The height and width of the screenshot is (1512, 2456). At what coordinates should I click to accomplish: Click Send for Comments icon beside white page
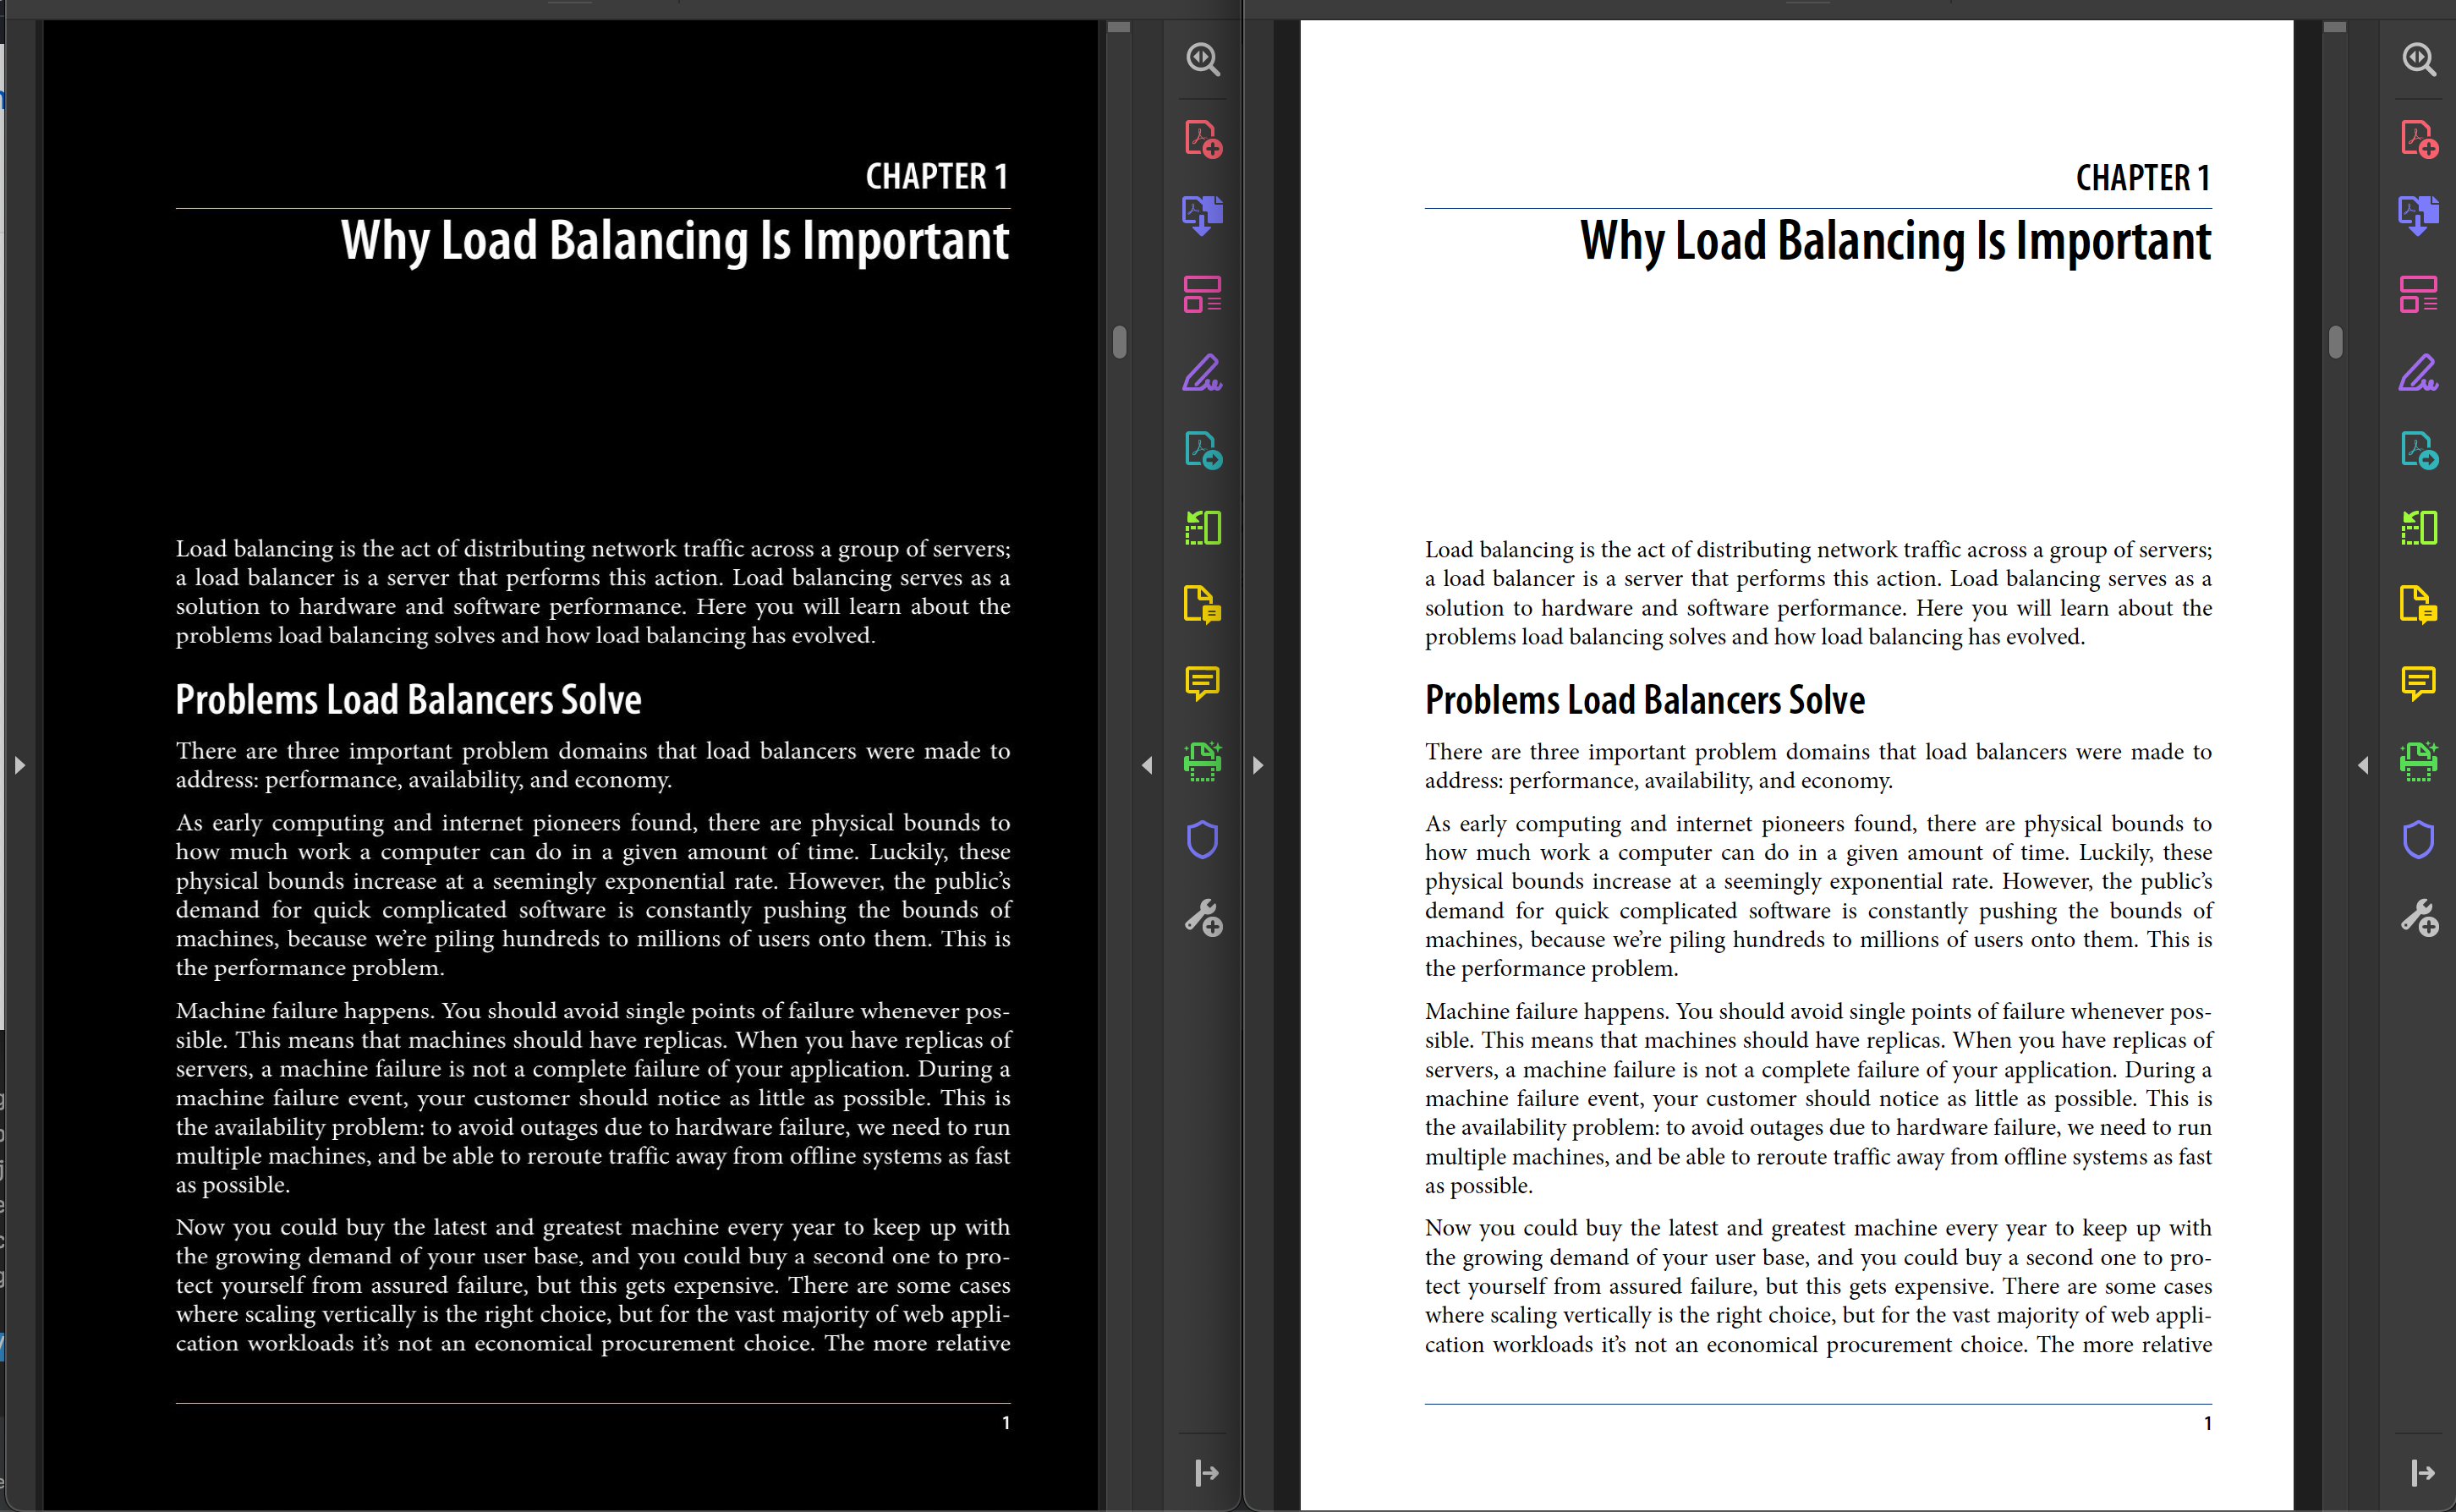tap(2419, 605)
